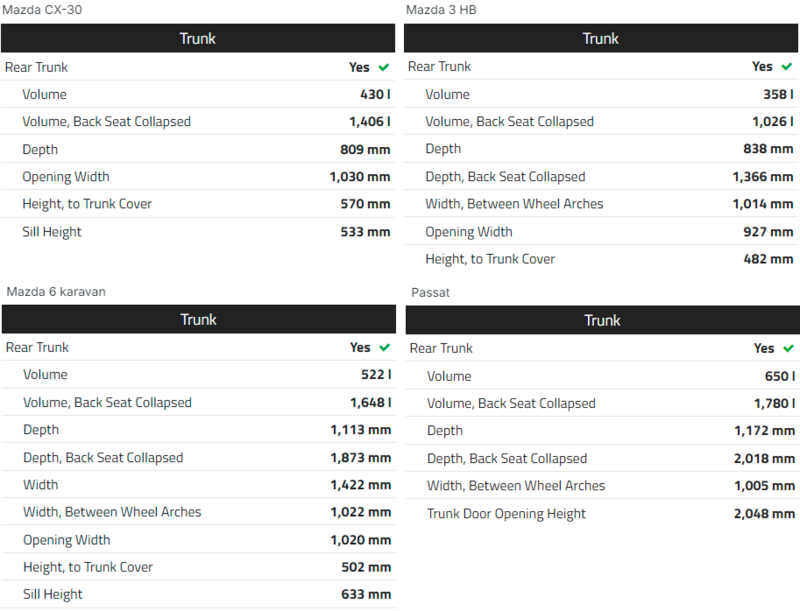800x611 pixels.
Task: Collapse the Trunk header under Mazda 3 HB
Action: tap(601, 39)
